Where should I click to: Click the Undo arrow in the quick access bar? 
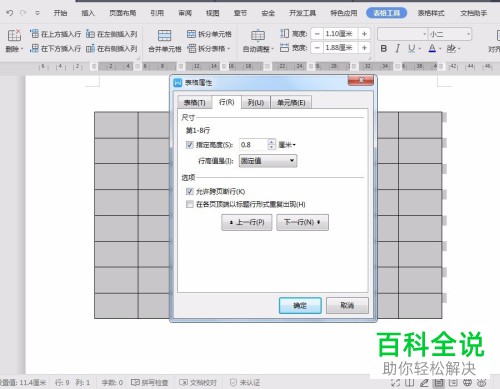[x=10, y=13]
